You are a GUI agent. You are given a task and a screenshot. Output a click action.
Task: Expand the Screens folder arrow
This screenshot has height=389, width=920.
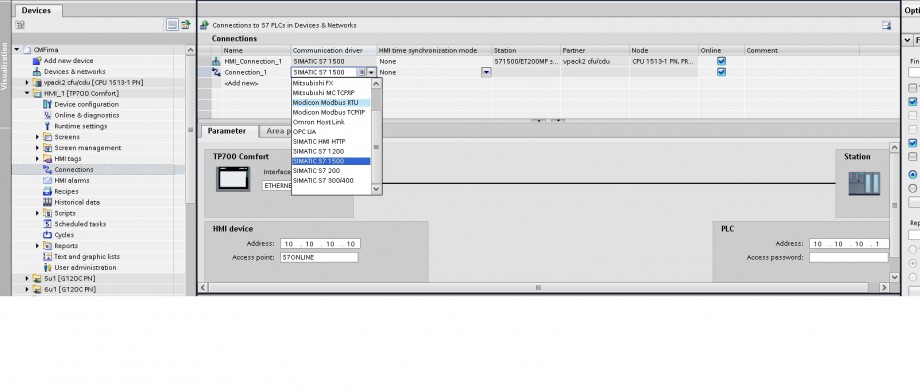tap(38, 137)
